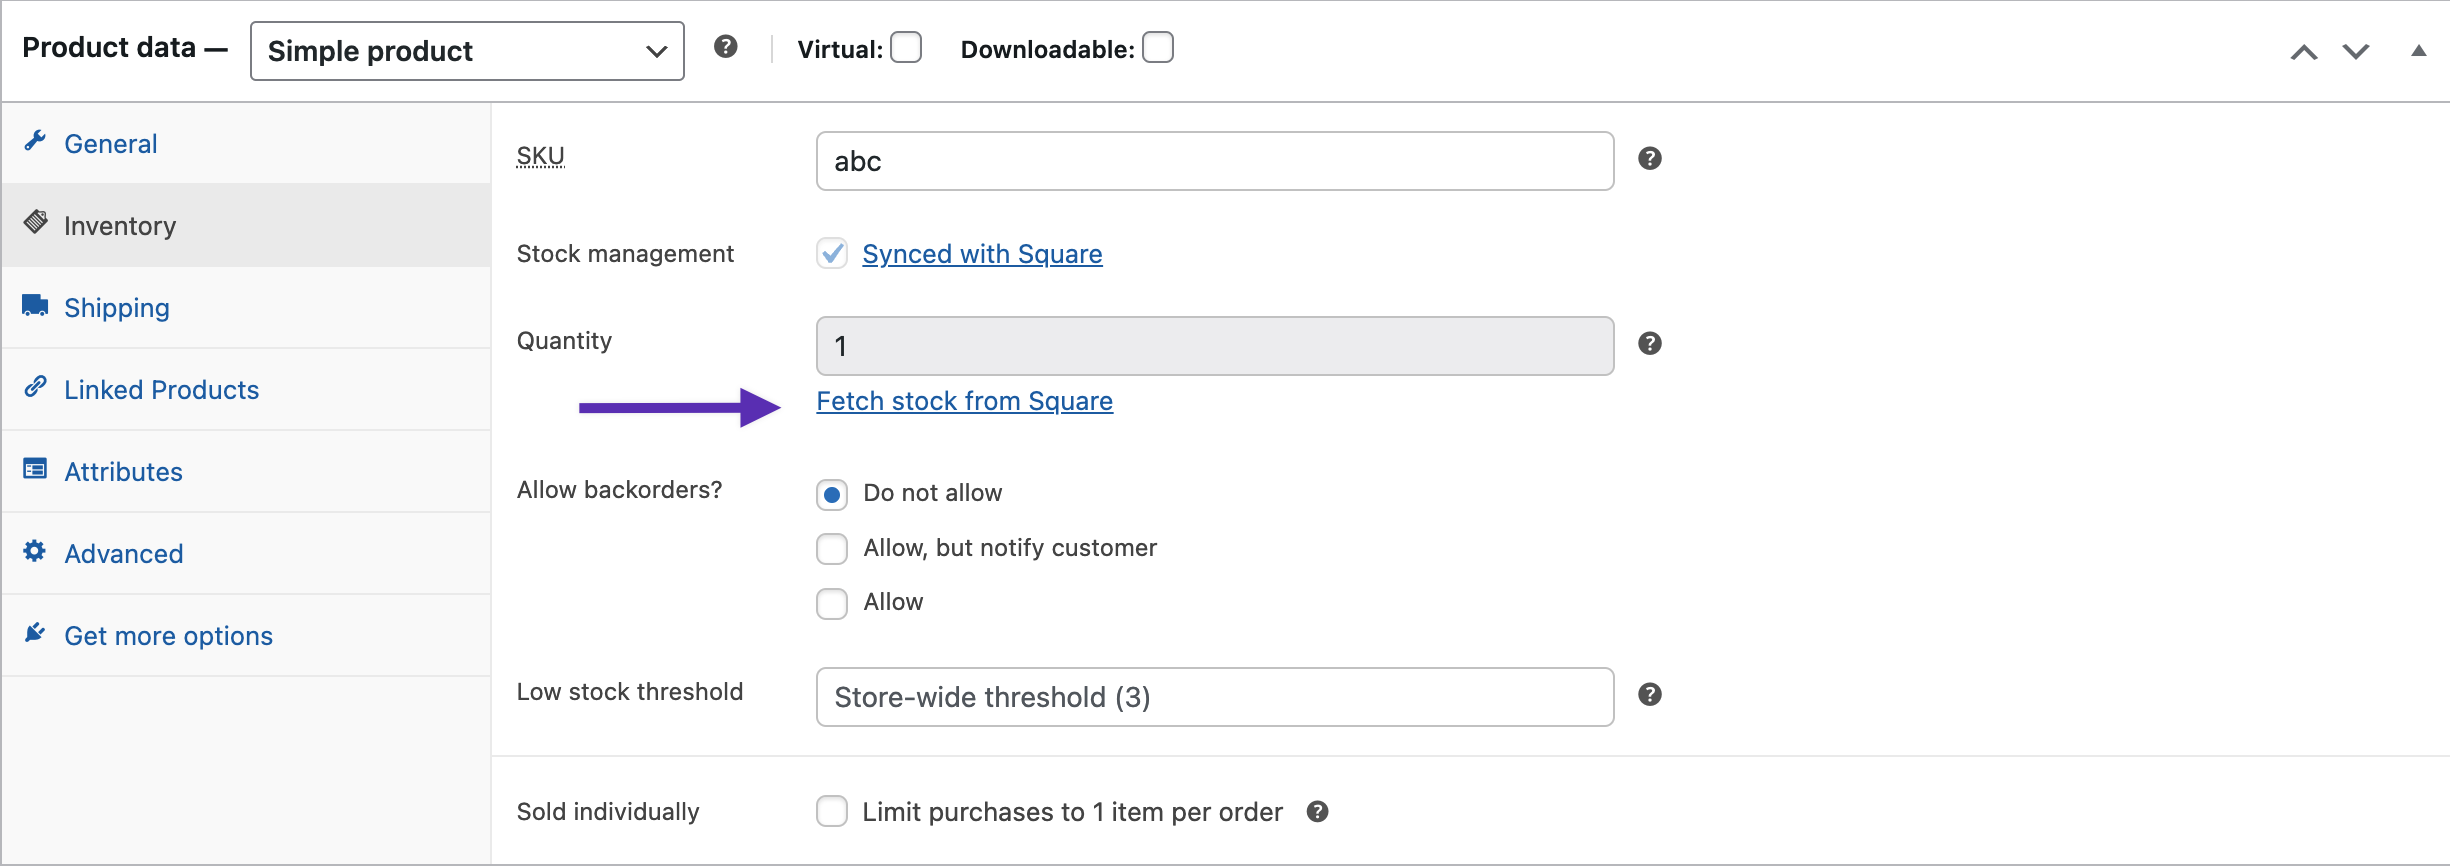The height and width of the screenshot is (866, 2450).
Task: Switch to the General tab
Action: point(110,142)
